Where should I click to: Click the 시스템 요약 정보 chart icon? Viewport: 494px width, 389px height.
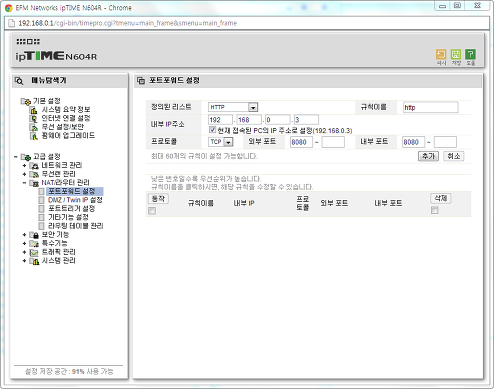pos(34,110)
